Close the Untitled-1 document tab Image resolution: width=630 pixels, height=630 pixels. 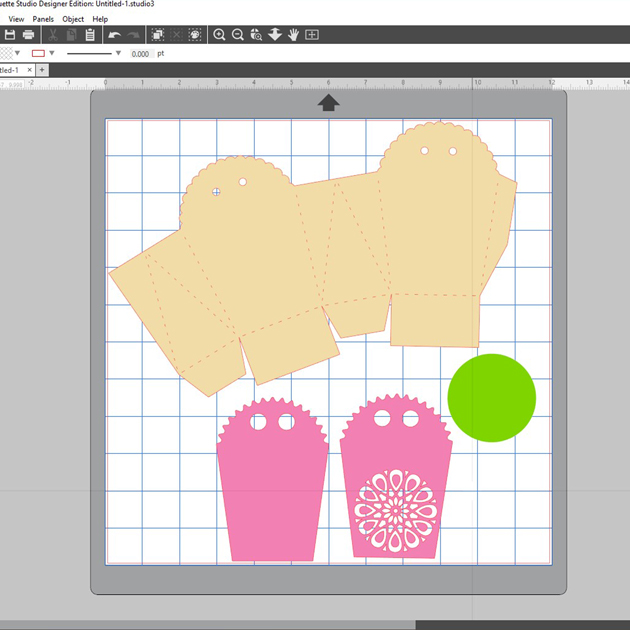click(x=28, y=70)
